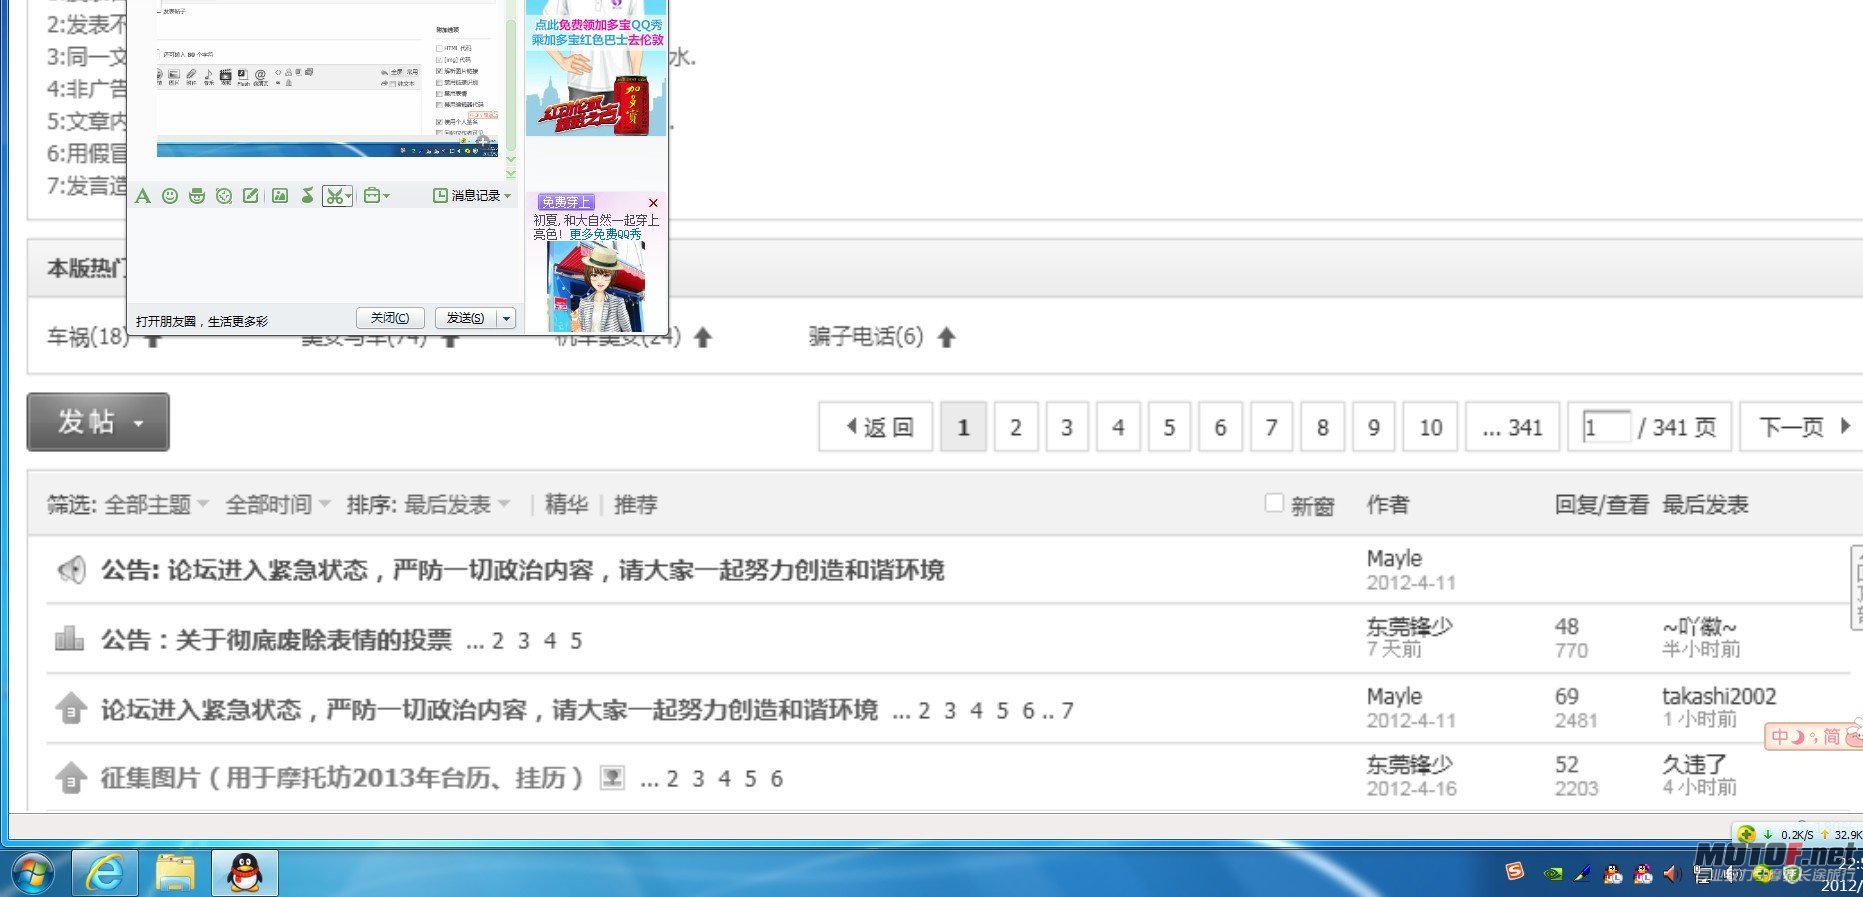This screenshot has width=1863, height=897.
Task: Toggle the 新窗 new window checkbox
Action: pos(1274,503)
